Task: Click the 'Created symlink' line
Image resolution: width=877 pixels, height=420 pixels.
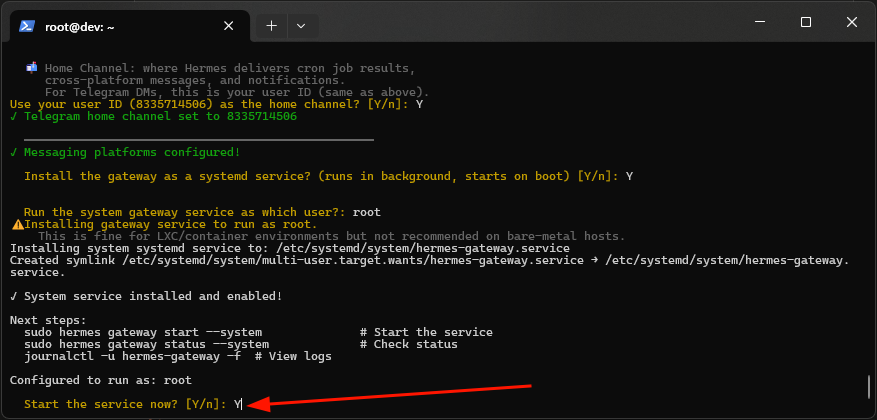Action: pyautogui.click(x=430, y=266)
